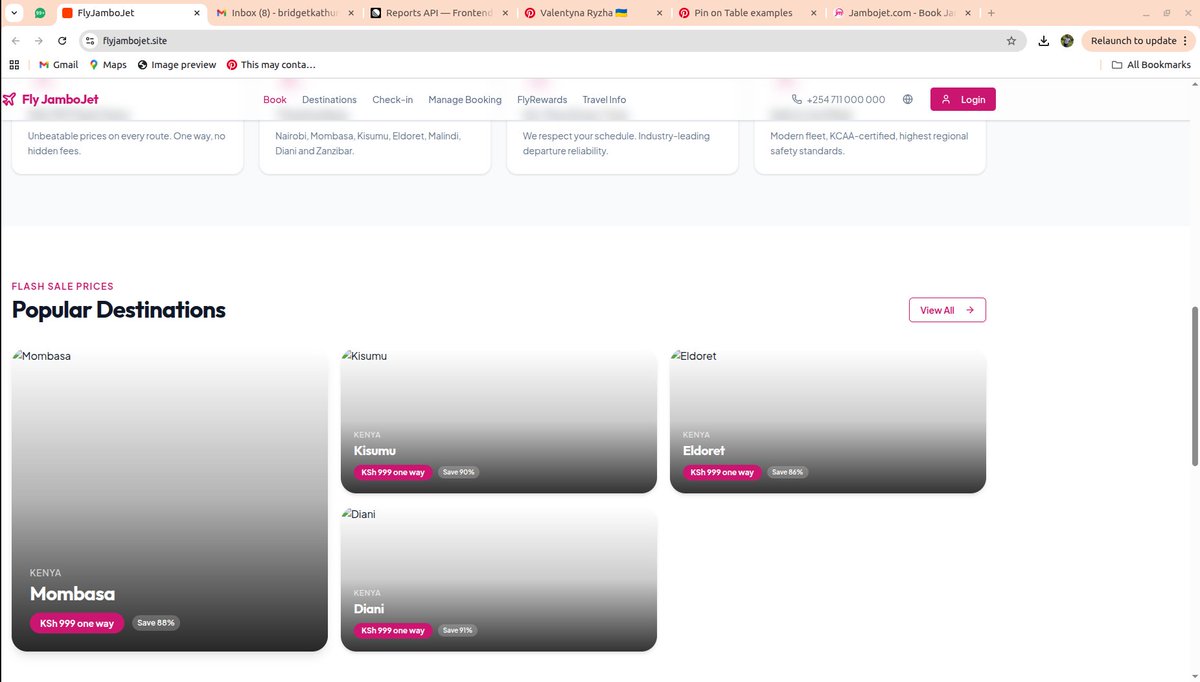The height and width of the screenshot is (682, 1200).
Task: Open the 'This may conta...' Pinterest bookmark
Action: (271, 65)
